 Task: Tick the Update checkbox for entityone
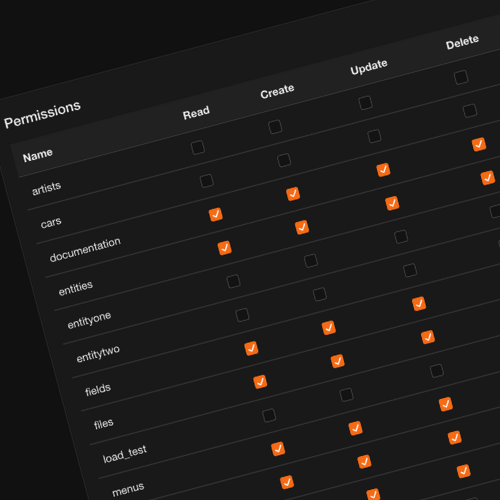tap(401, 237)
